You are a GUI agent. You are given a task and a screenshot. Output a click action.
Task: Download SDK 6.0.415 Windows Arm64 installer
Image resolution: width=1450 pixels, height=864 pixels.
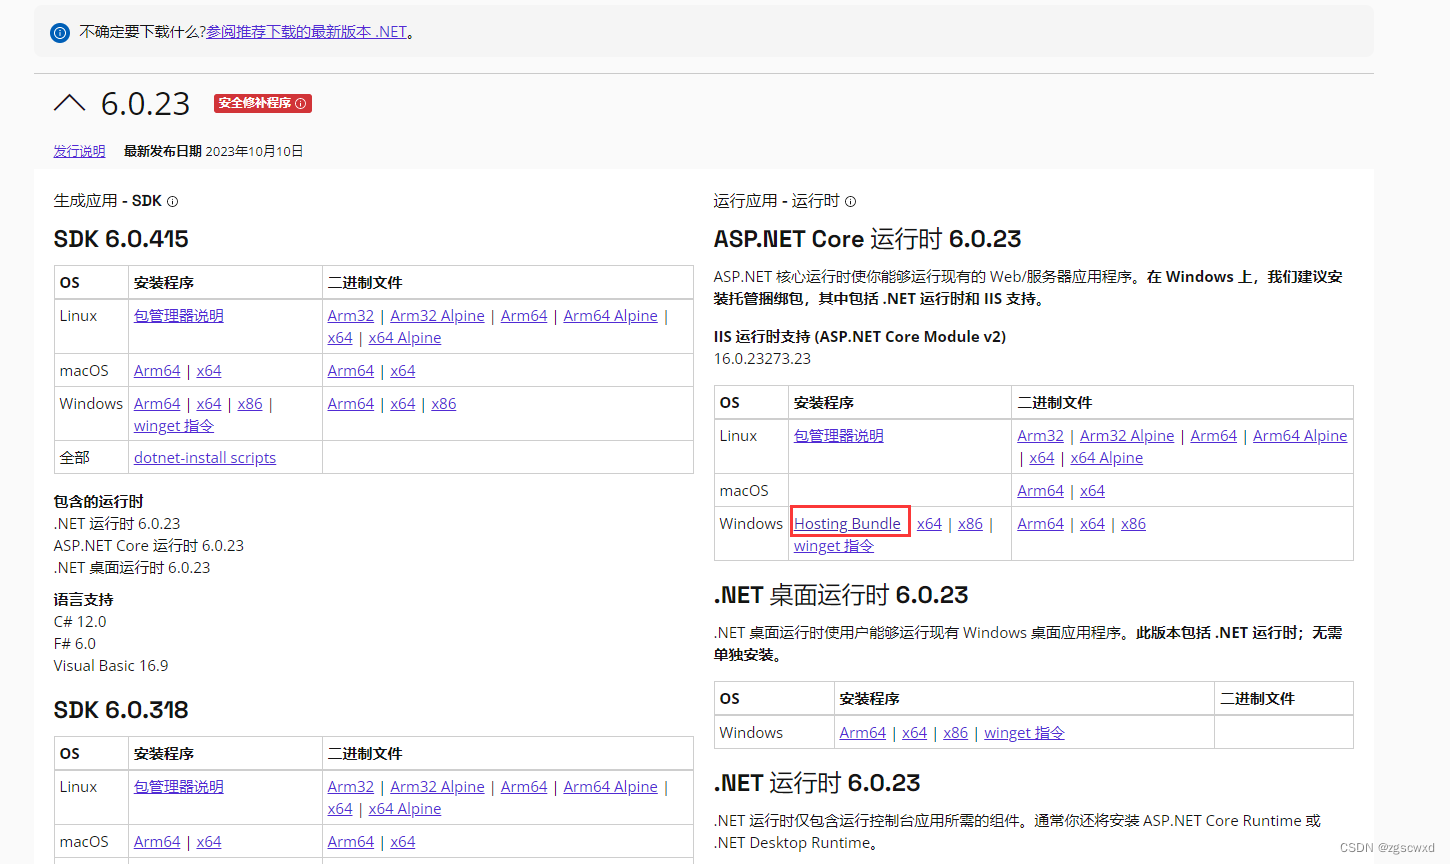(157, 403)
